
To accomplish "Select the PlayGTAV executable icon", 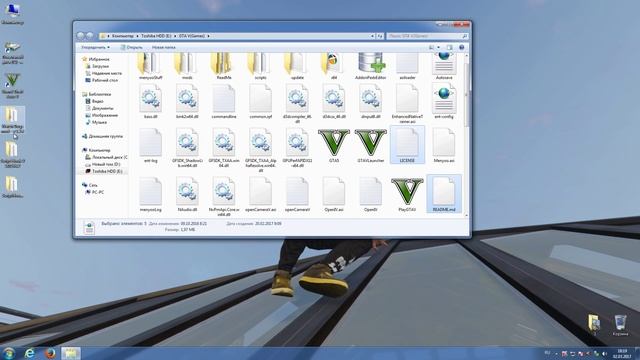I will [x=407, y=194].
